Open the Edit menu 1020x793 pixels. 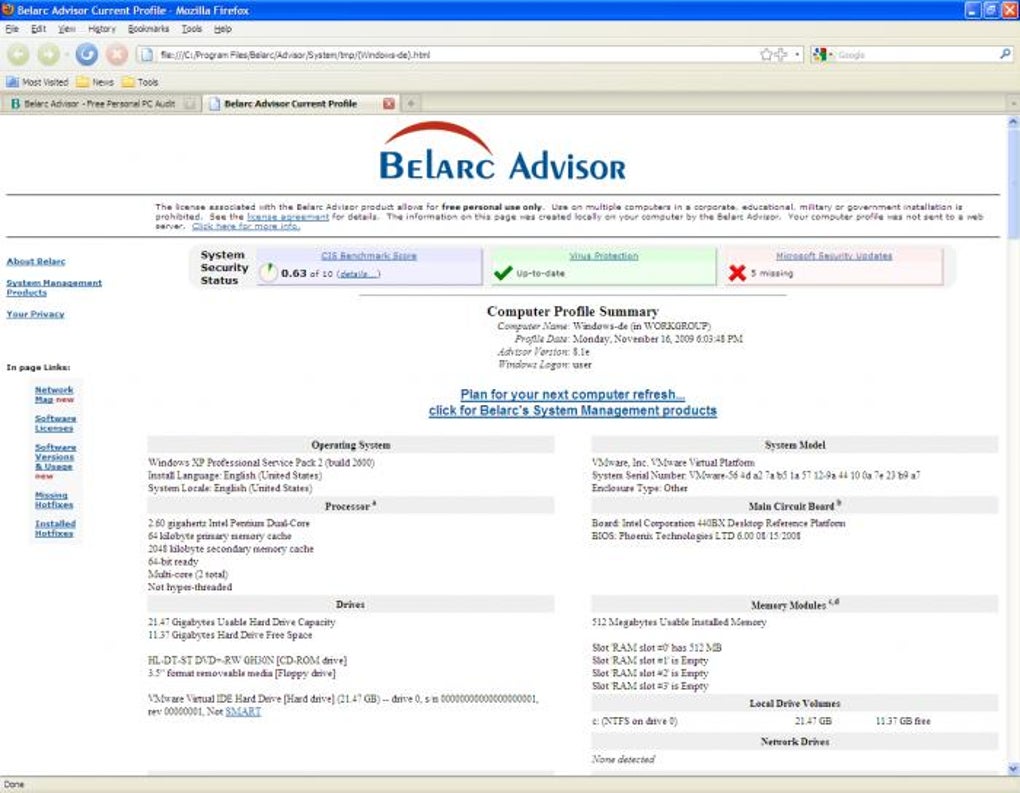[38, 29]
